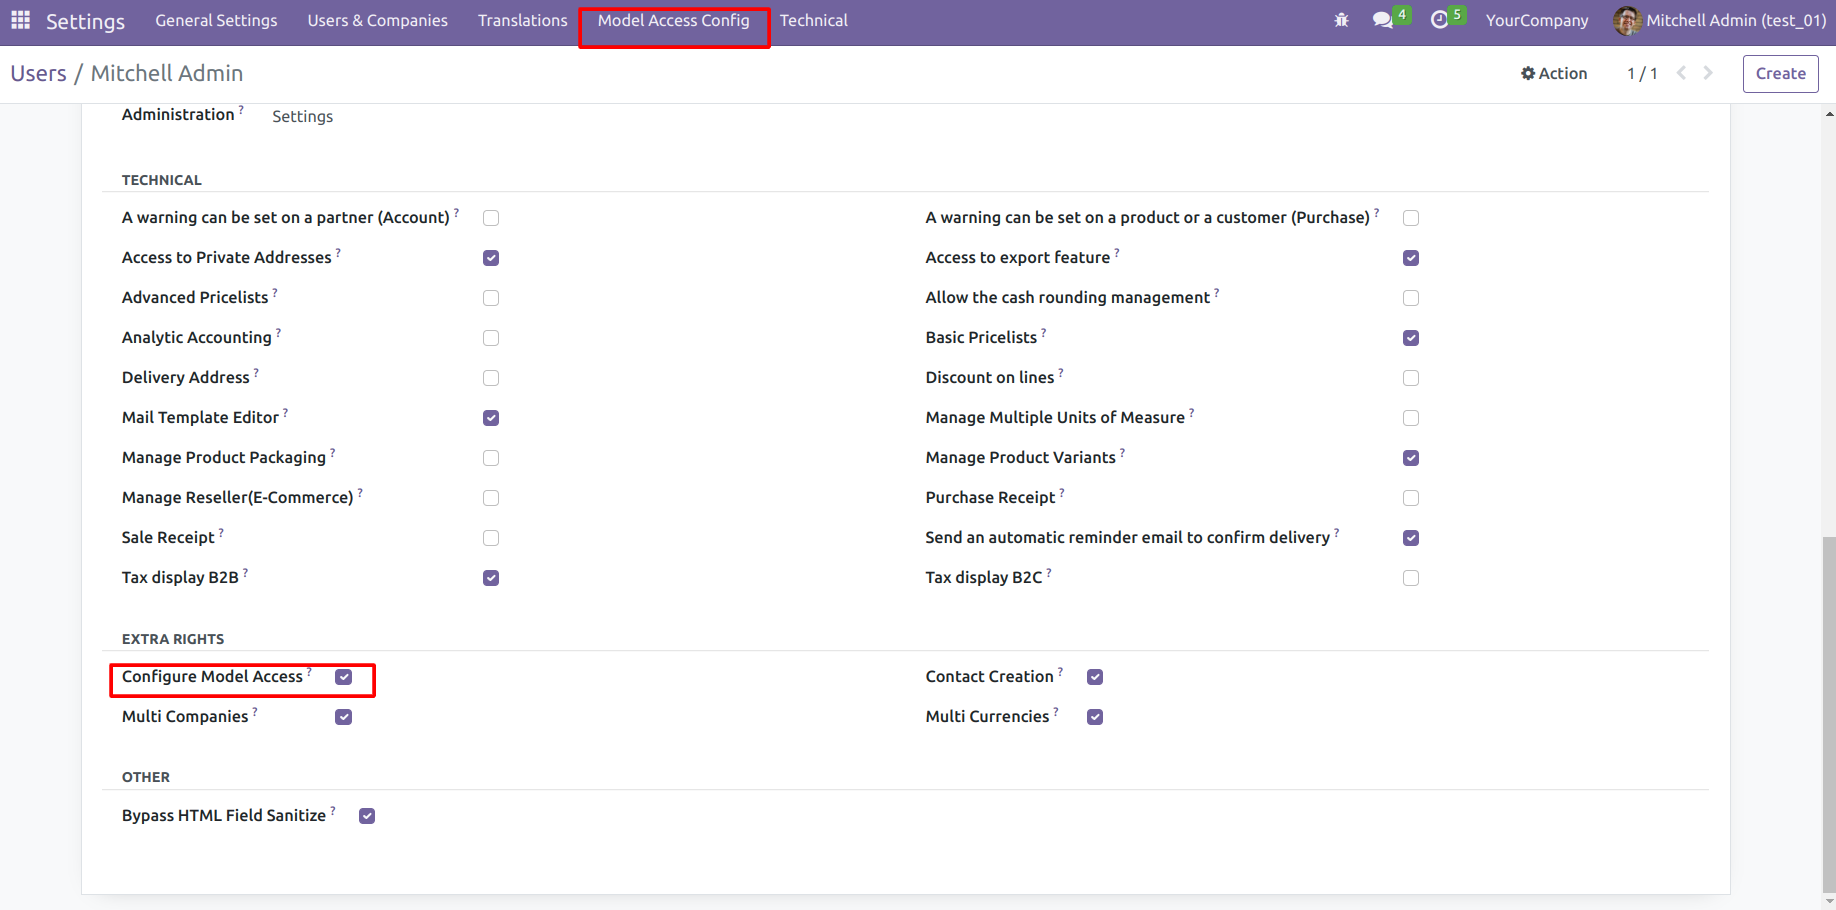Disable Access to export feature checkbox
The height and width of the screenshot is (910, 1836).
pos(1411,258)
